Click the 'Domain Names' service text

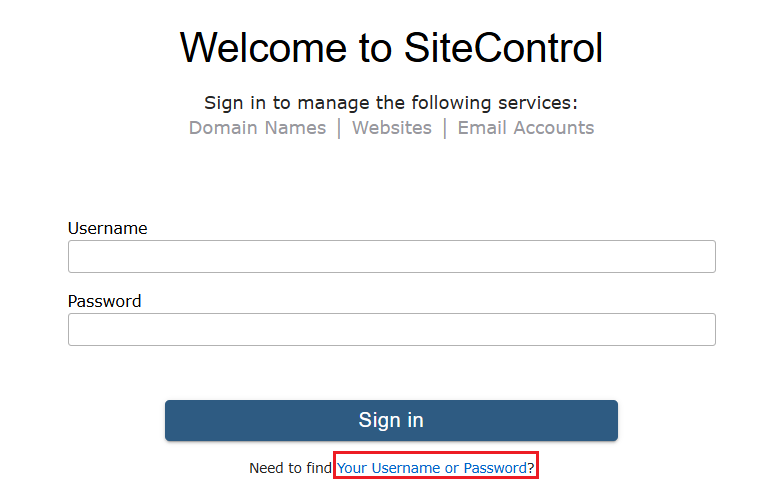coord(257,128)
